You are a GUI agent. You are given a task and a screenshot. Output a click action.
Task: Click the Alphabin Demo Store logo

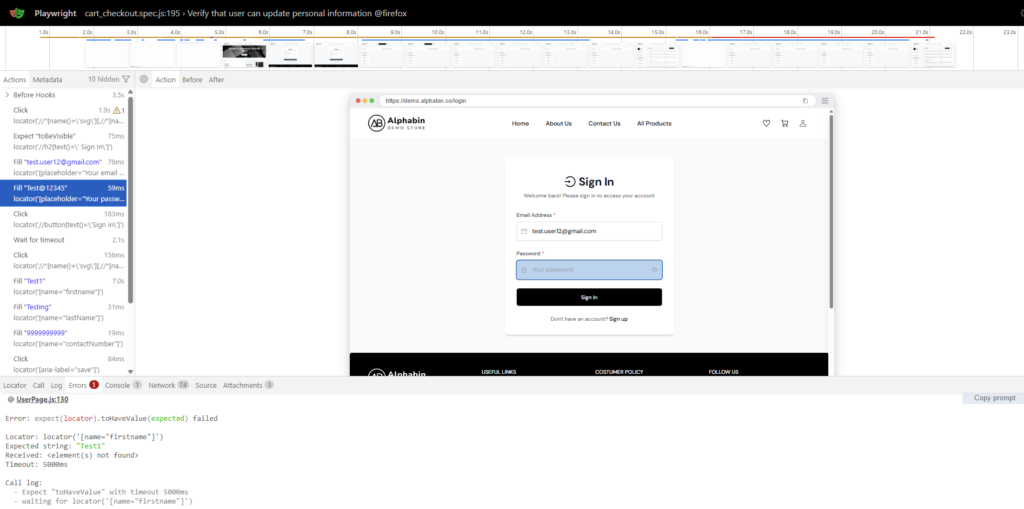click(x=394, y=123)
